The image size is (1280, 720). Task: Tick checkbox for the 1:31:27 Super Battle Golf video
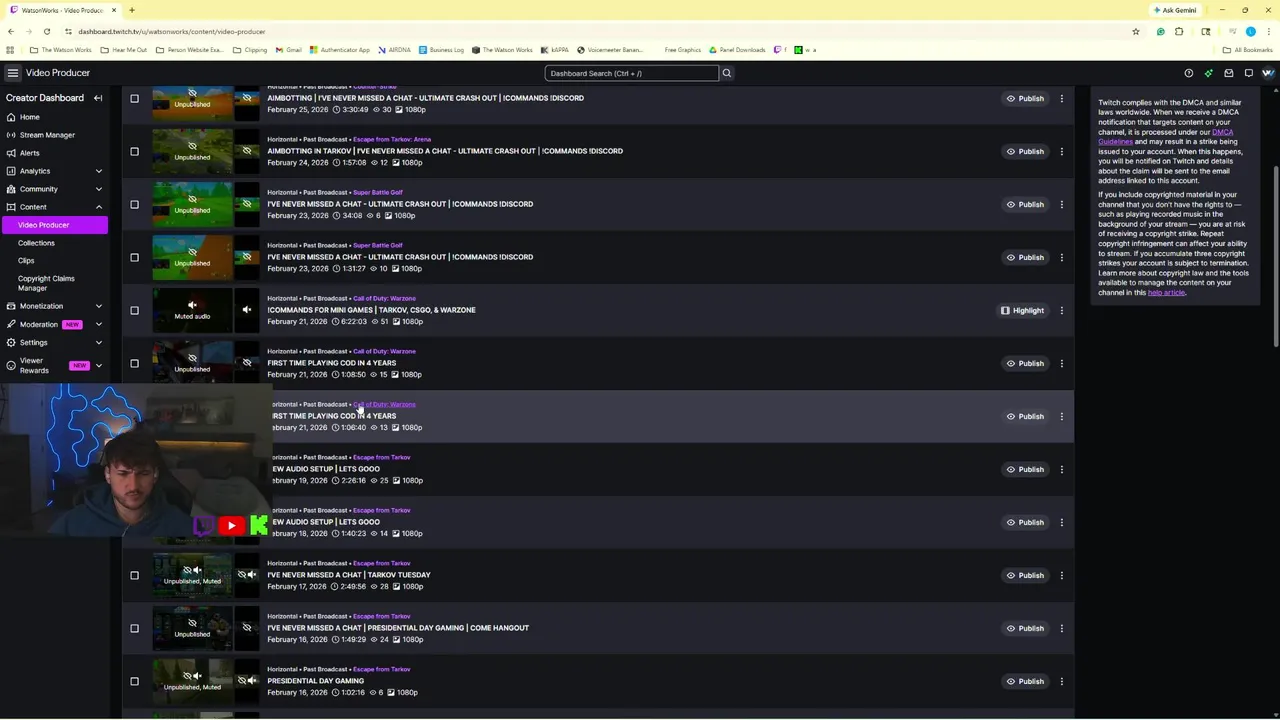coord(134,257)
